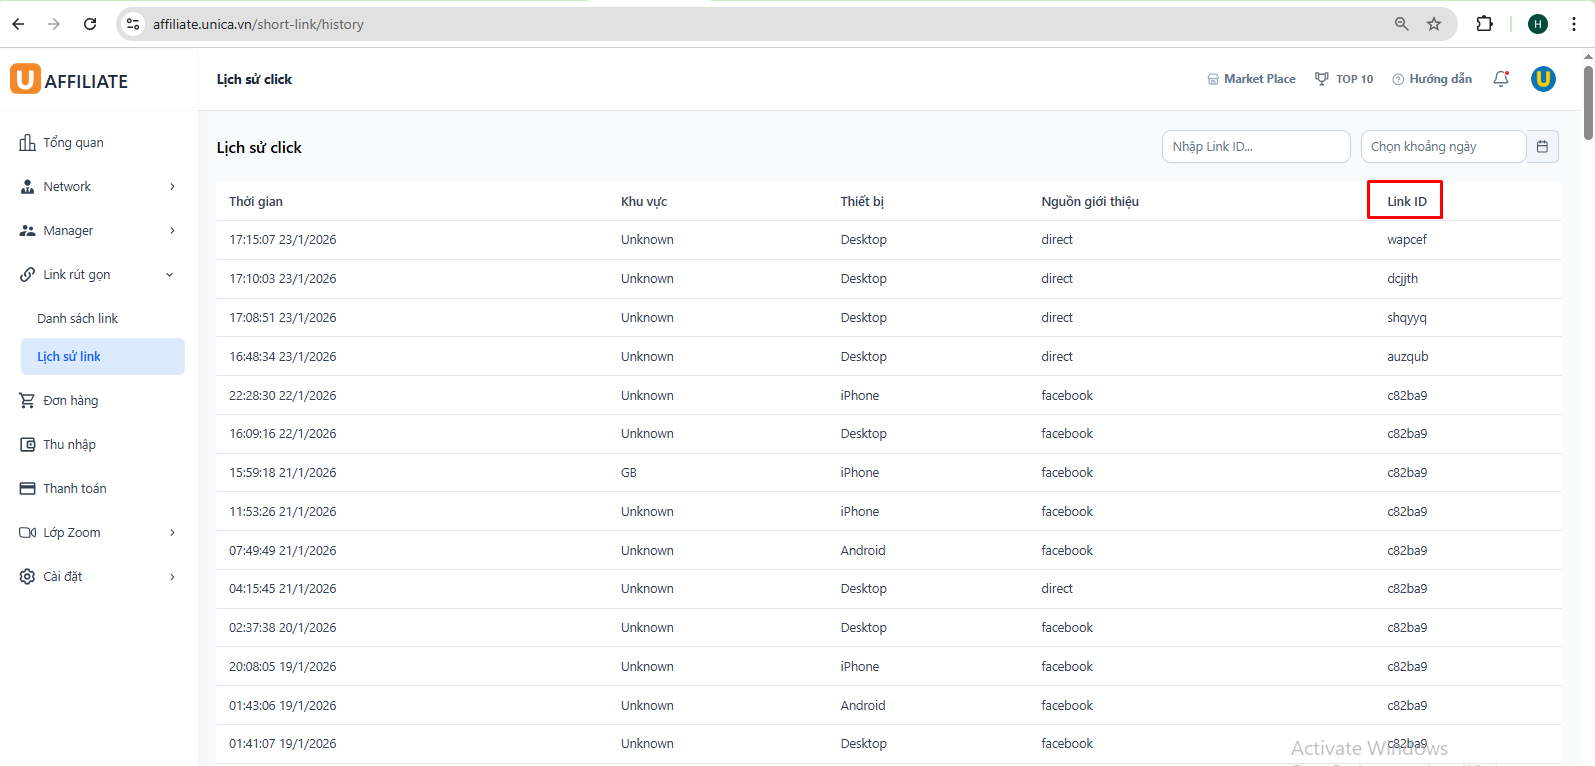Open Danh sách link in the sidebar
This screenshot has width=1595, height=766.
tap(78, 319)
